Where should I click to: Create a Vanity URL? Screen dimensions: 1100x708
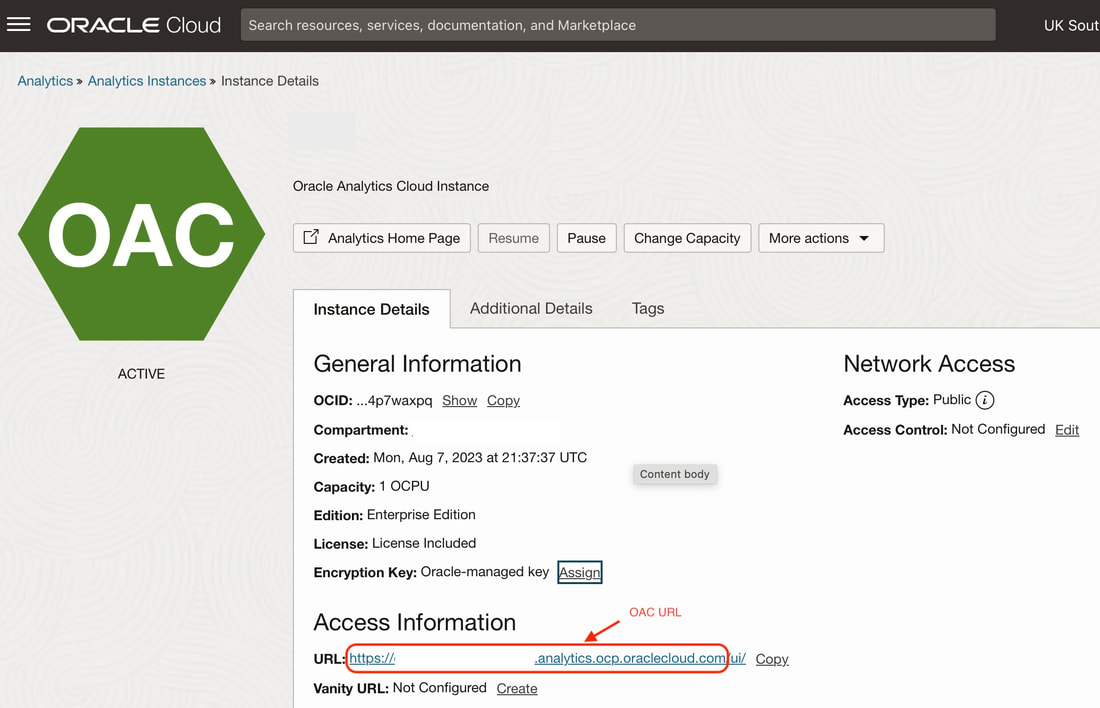(517, 688)
